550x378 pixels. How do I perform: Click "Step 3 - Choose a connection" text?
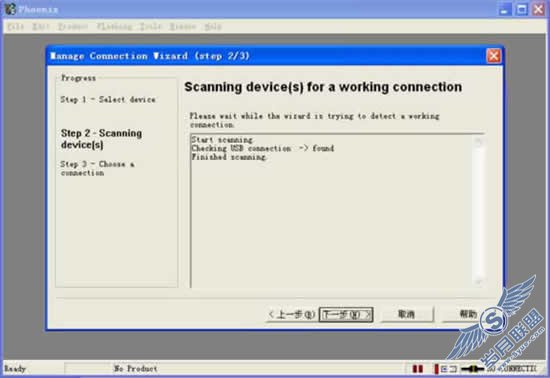(x=97, y=168)
